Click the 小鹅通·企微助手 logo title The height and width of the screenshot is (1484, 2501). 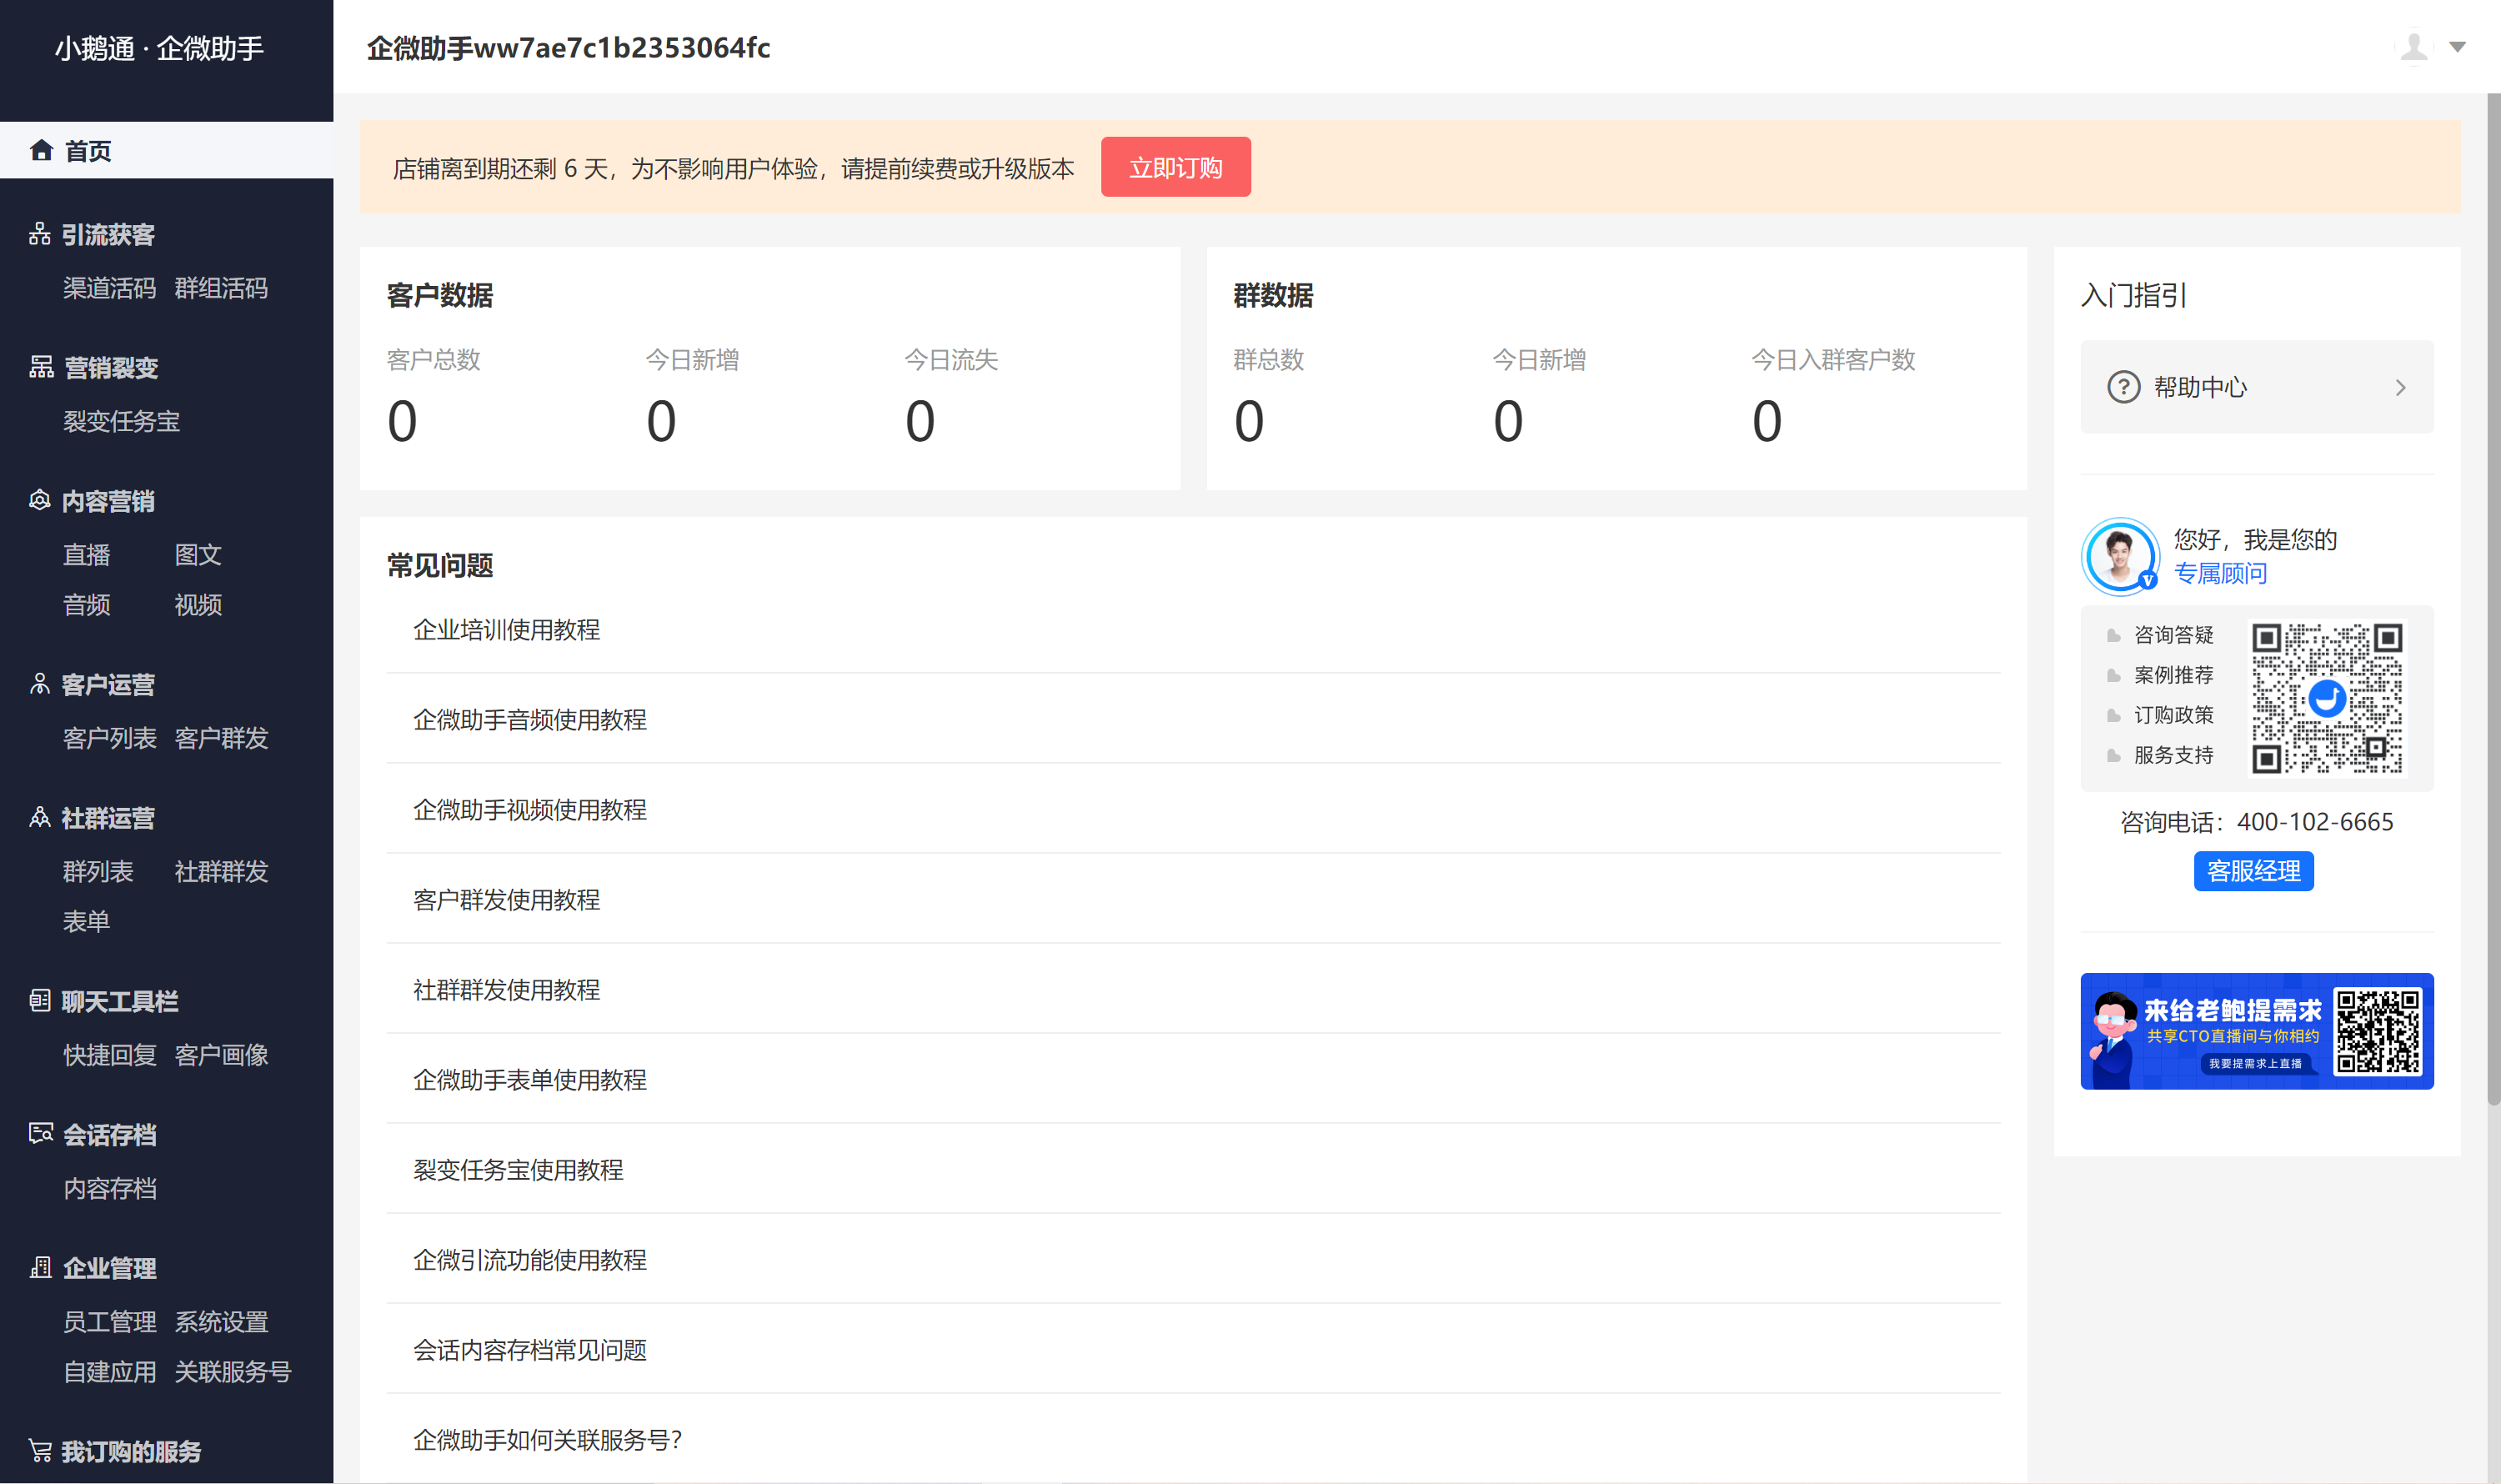point(160,48)
